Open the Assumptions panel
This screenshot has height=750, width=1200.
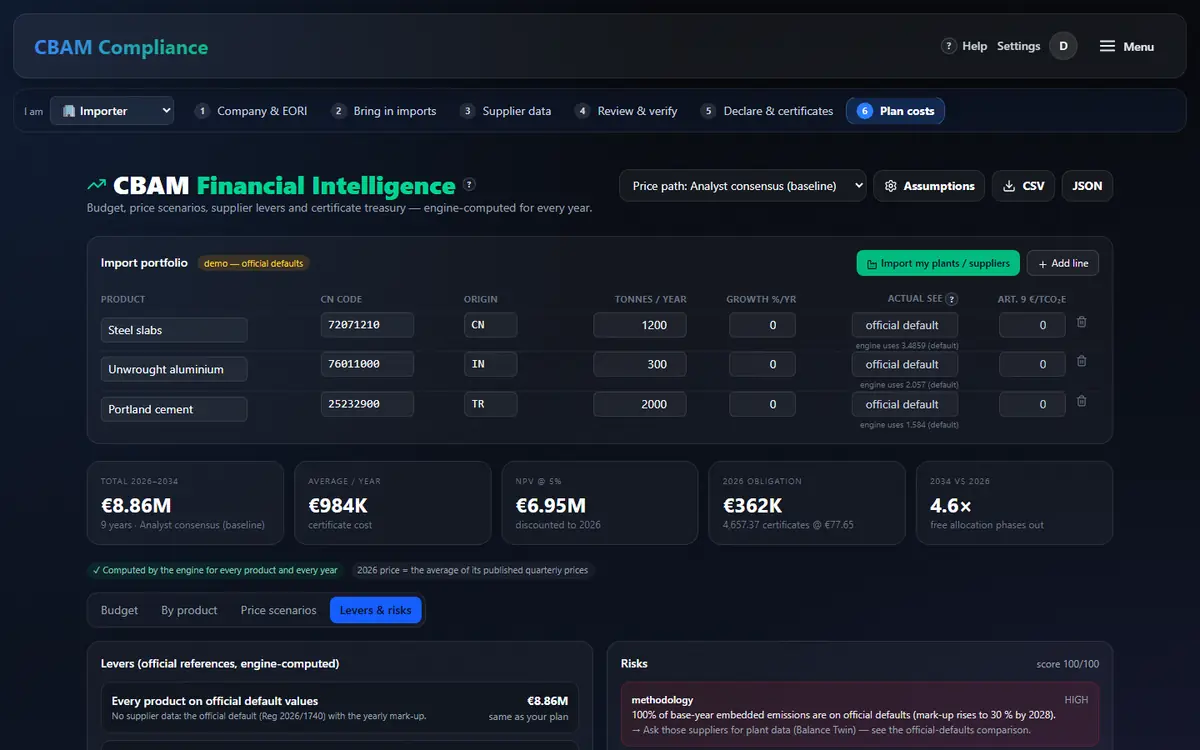929,186
